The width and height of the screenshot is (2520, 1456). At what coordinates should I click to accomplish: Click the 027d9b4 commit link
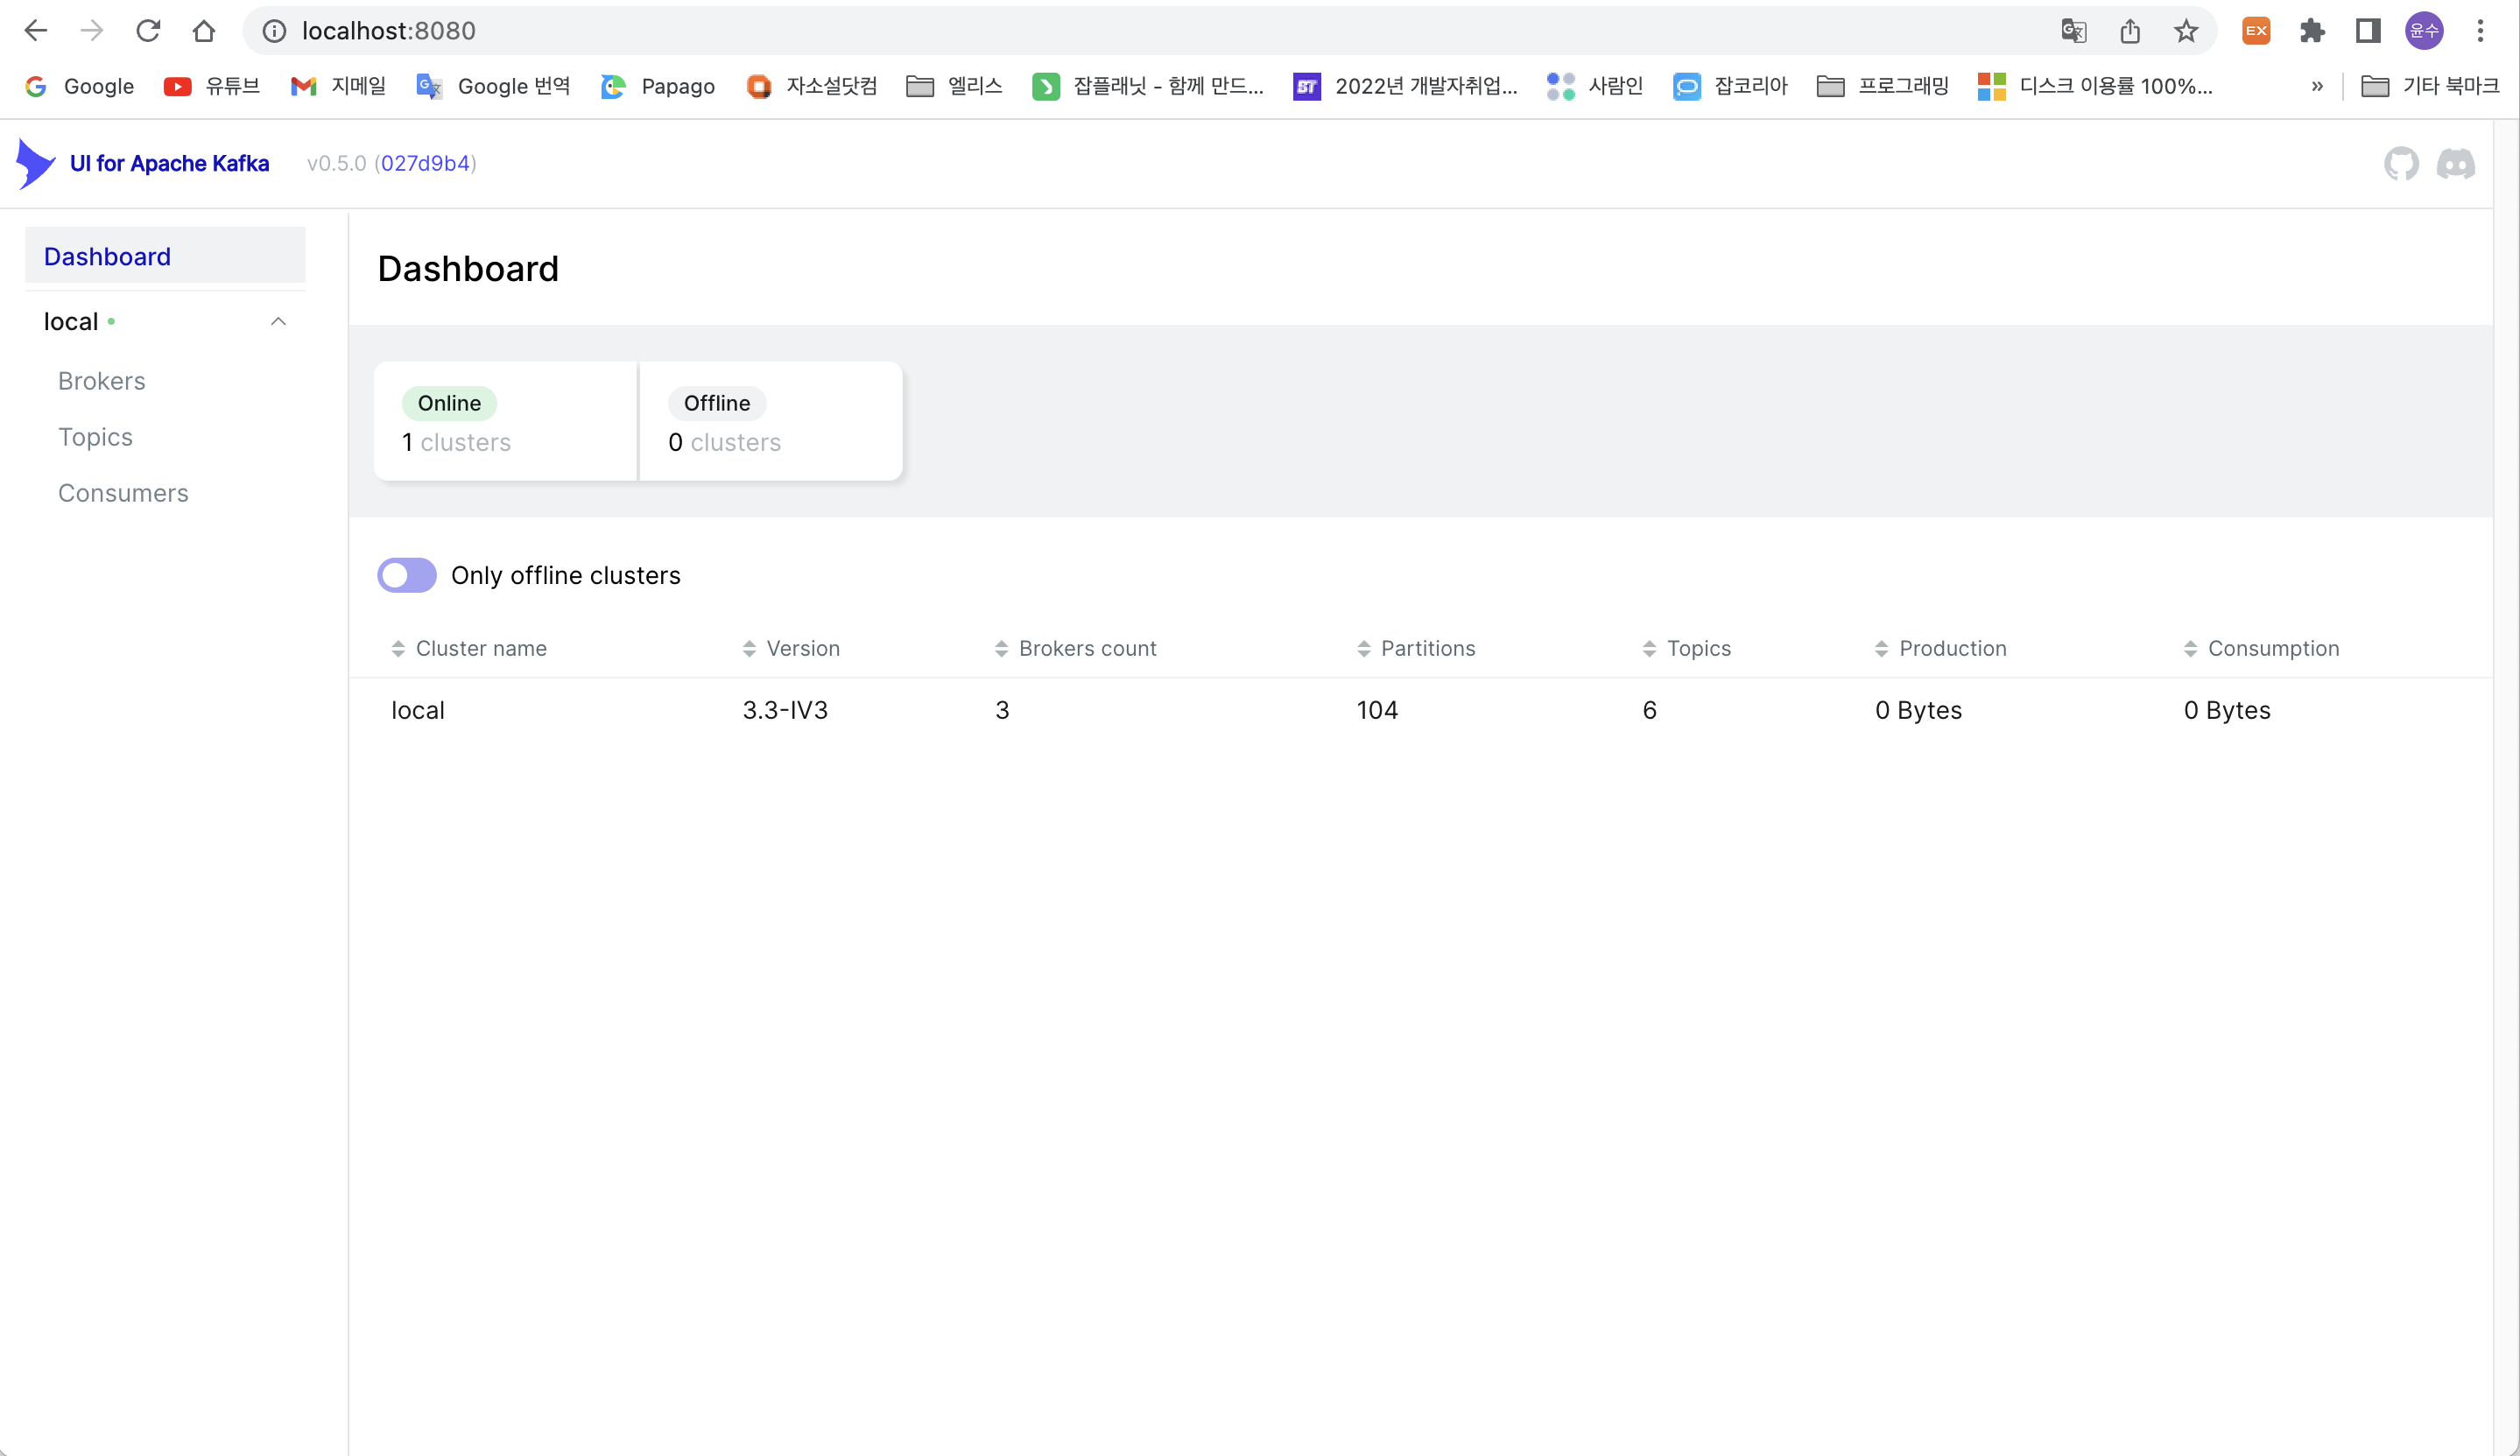pos(425,163)
